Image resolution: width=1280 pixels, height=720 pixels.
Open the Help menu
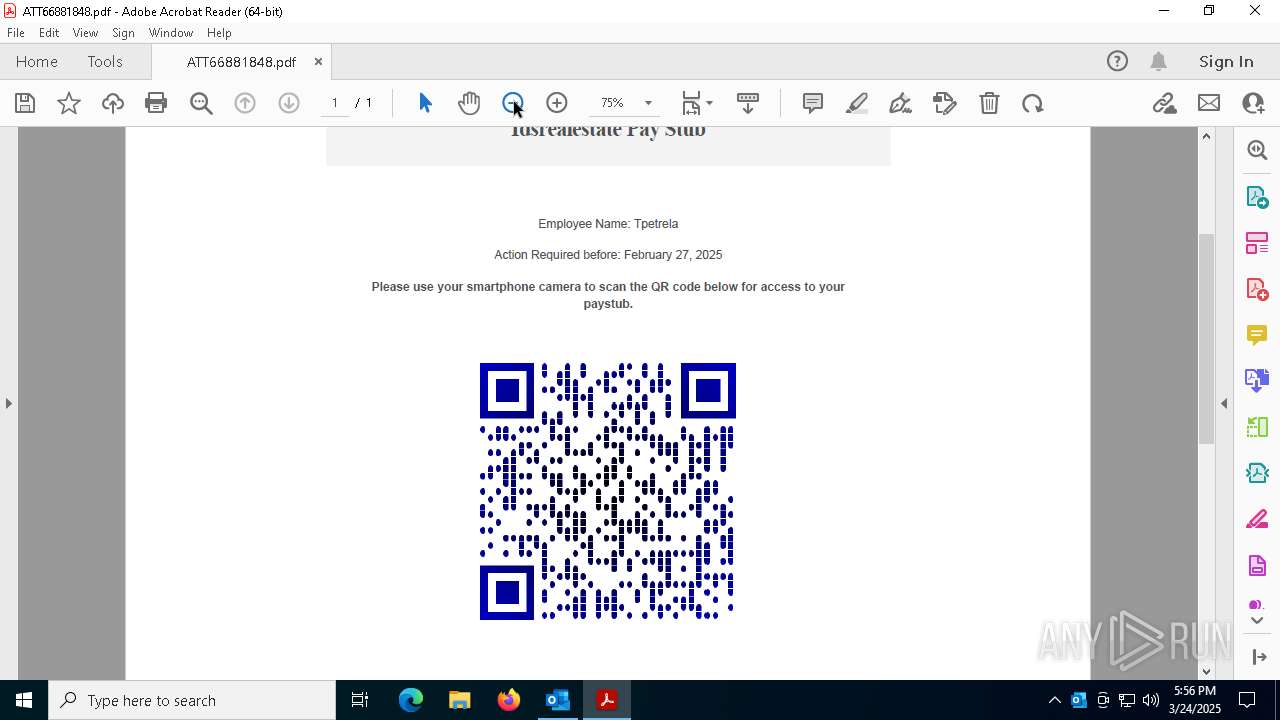click(x=219, y=33)
